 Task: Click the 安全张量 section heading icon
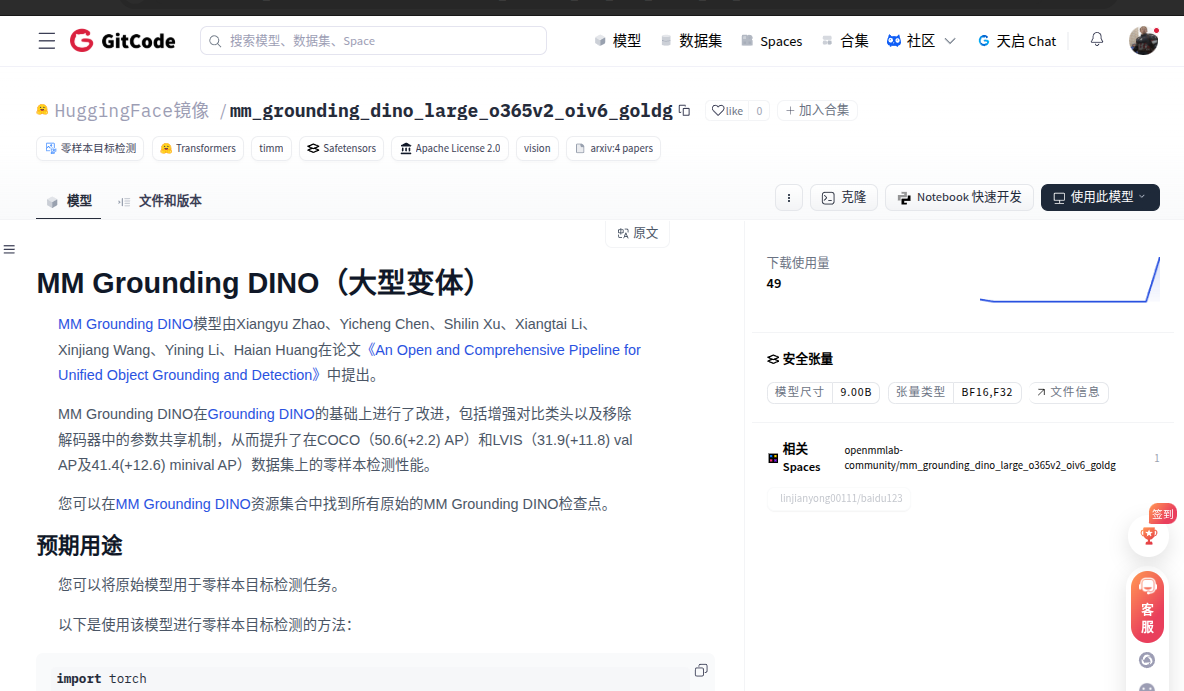772,359
